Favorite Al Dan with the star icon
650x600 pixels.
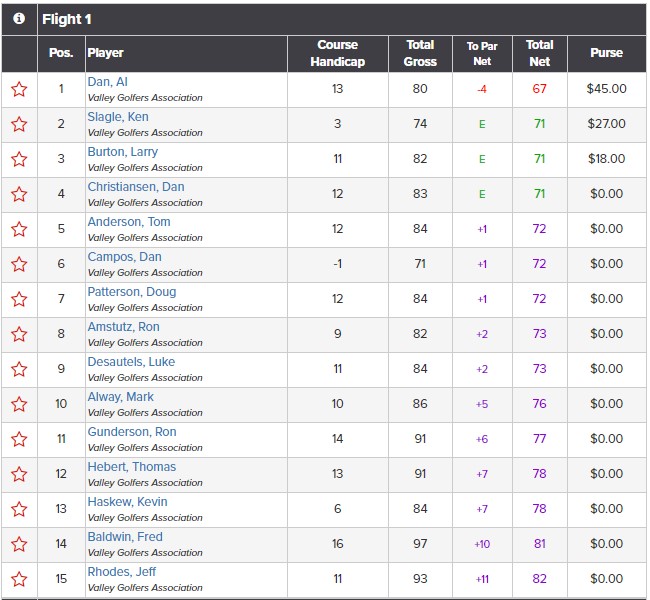(x=19, y=89)
